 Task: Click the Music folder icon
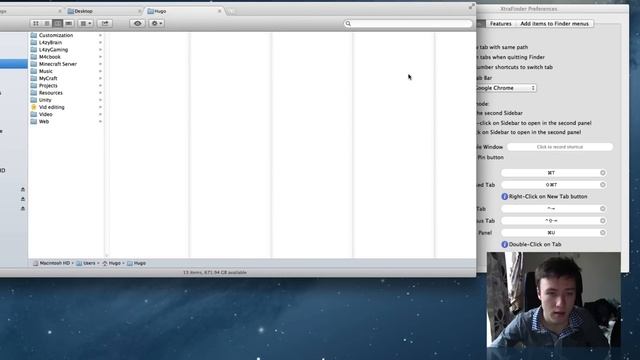tap(34, 71)
